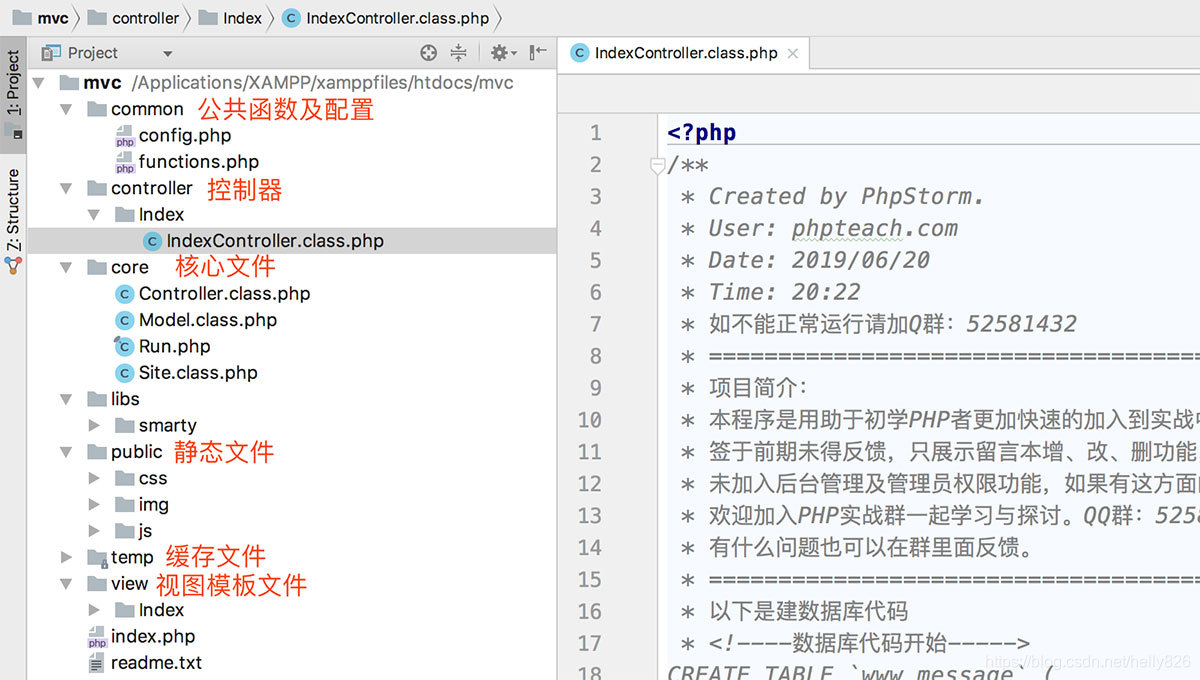Open the 7: Structure tool window tab

click(x=13, y=209)
